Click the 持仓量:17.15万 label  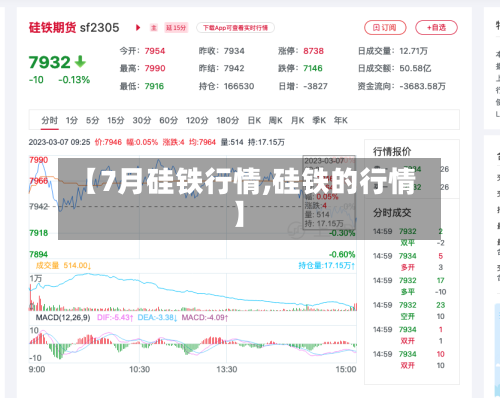tap(327, 266)
